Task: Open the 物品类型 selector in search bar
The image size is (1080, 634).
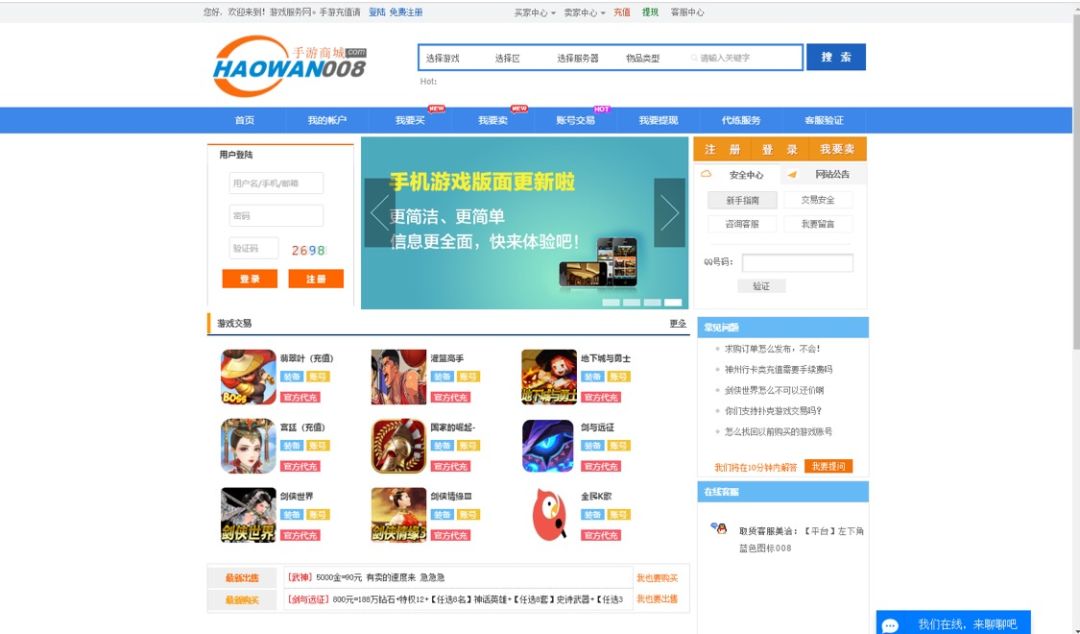Action: click(643, 58)
